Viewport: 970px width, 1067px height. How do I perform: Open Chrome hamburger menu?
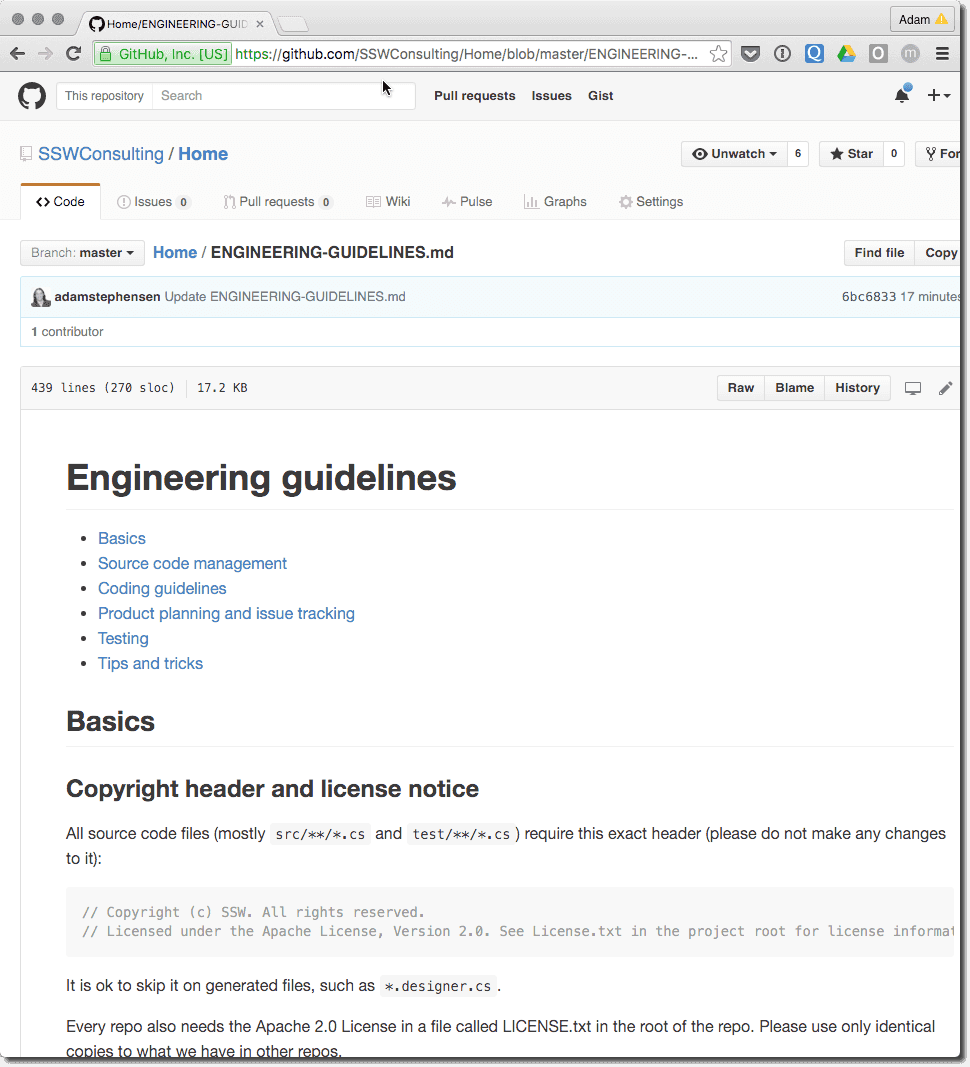tap(942, 54)
